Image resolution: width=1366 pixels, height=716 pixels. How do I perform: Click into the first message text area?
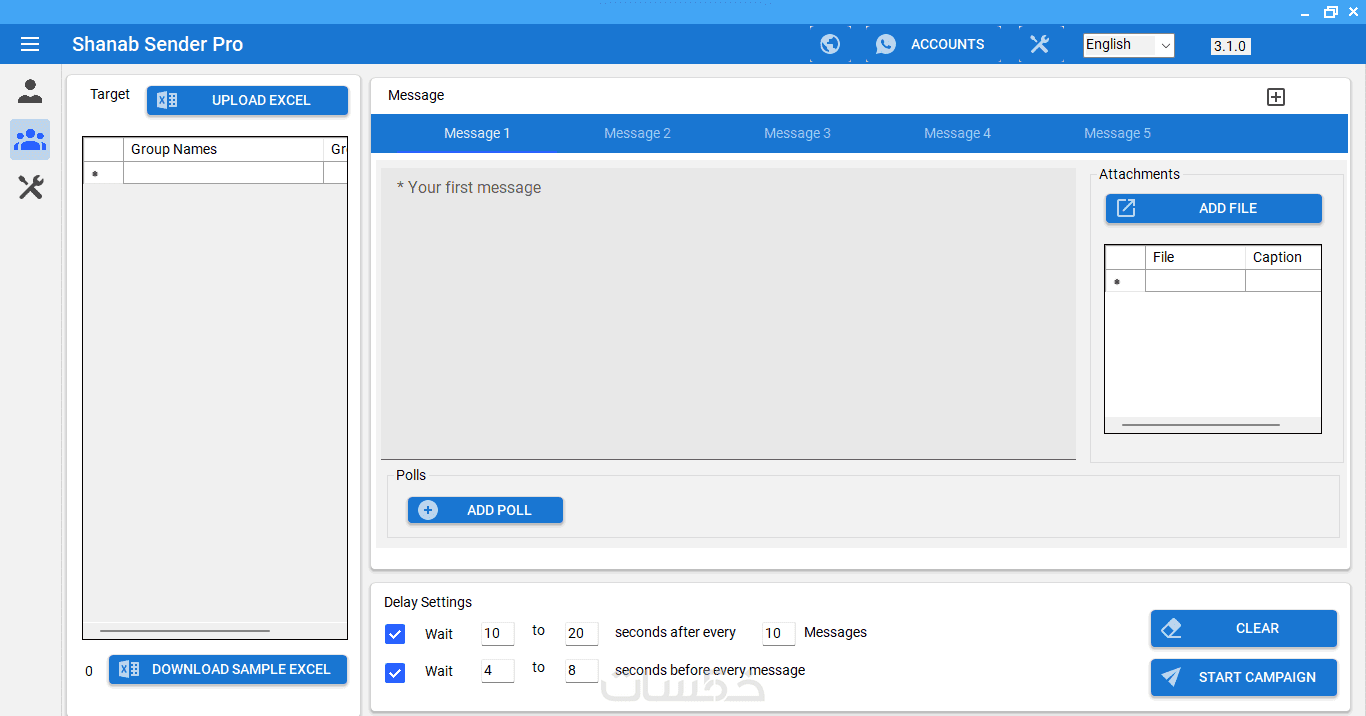tap(728, 313)
